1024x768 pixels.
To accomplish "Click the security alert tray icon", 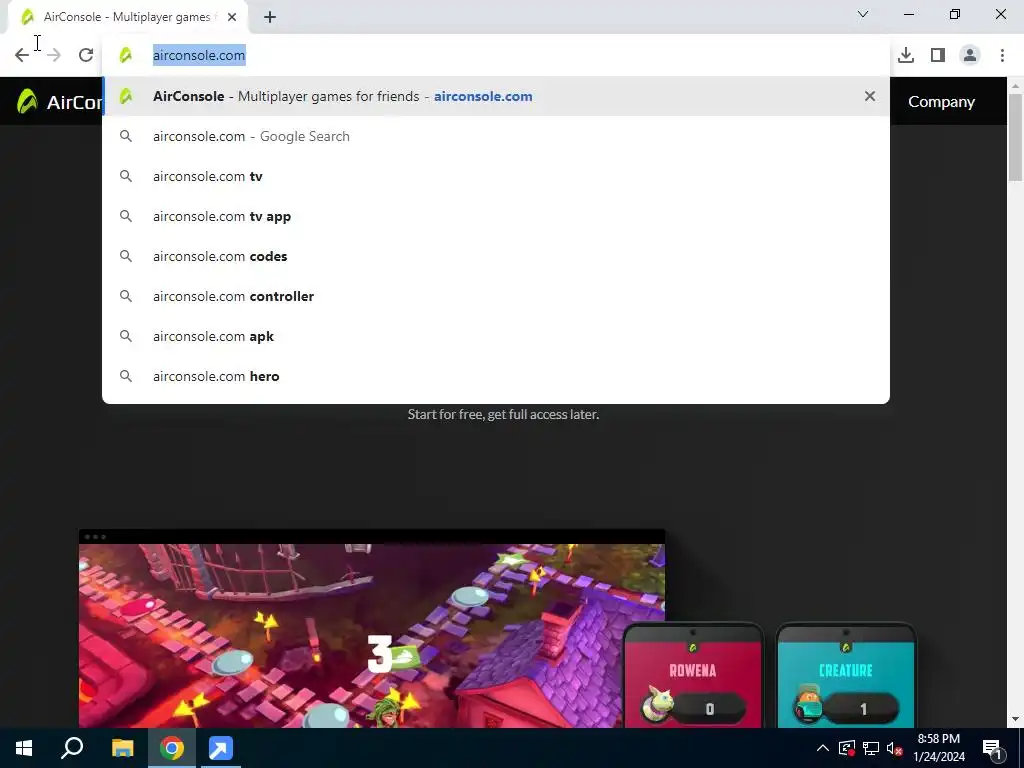I will [846, 748].
